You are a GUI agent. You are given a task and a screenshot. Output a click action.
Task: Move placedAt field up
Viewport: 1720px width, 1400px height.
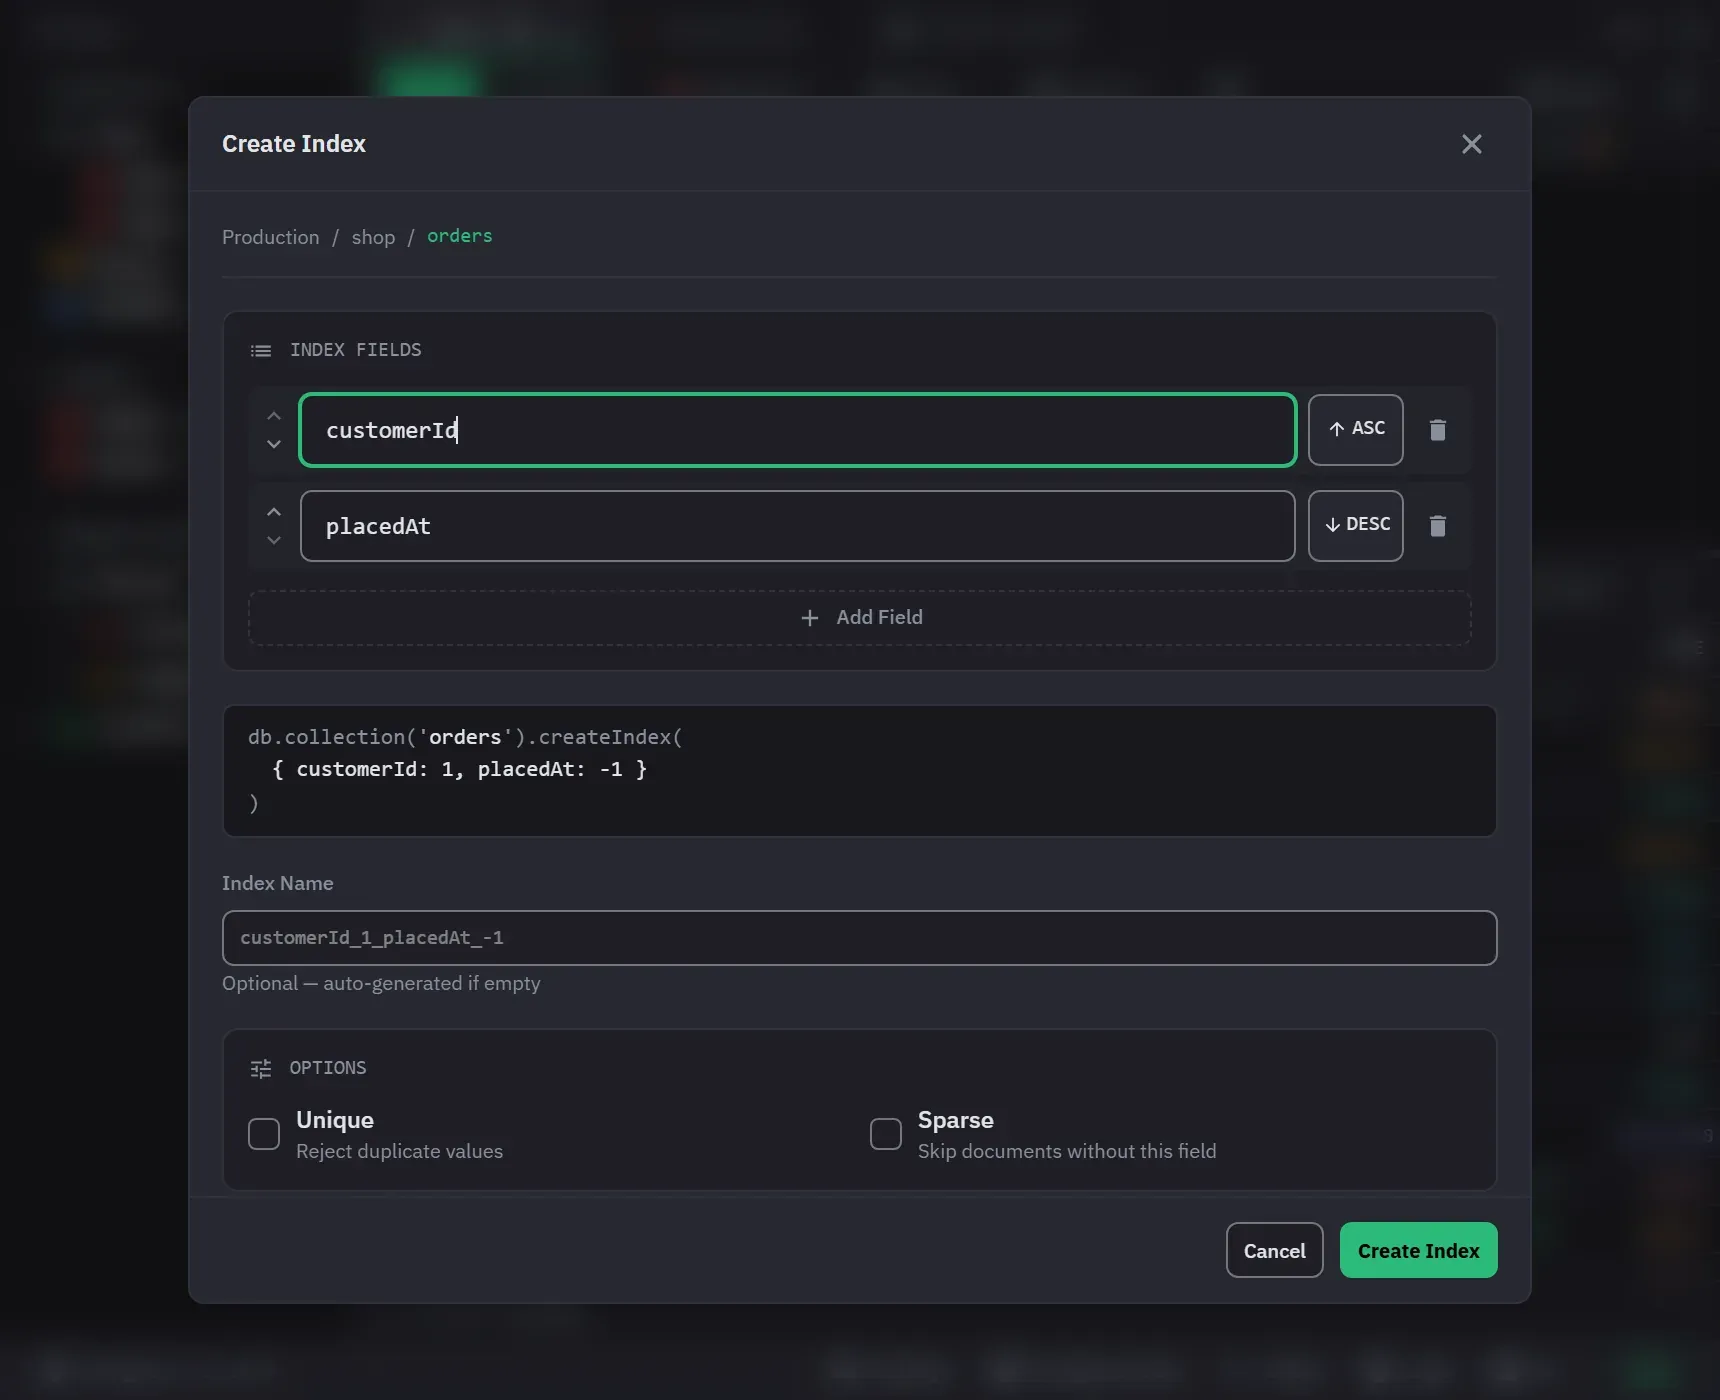pyautogui.click(x=274, y=512)
